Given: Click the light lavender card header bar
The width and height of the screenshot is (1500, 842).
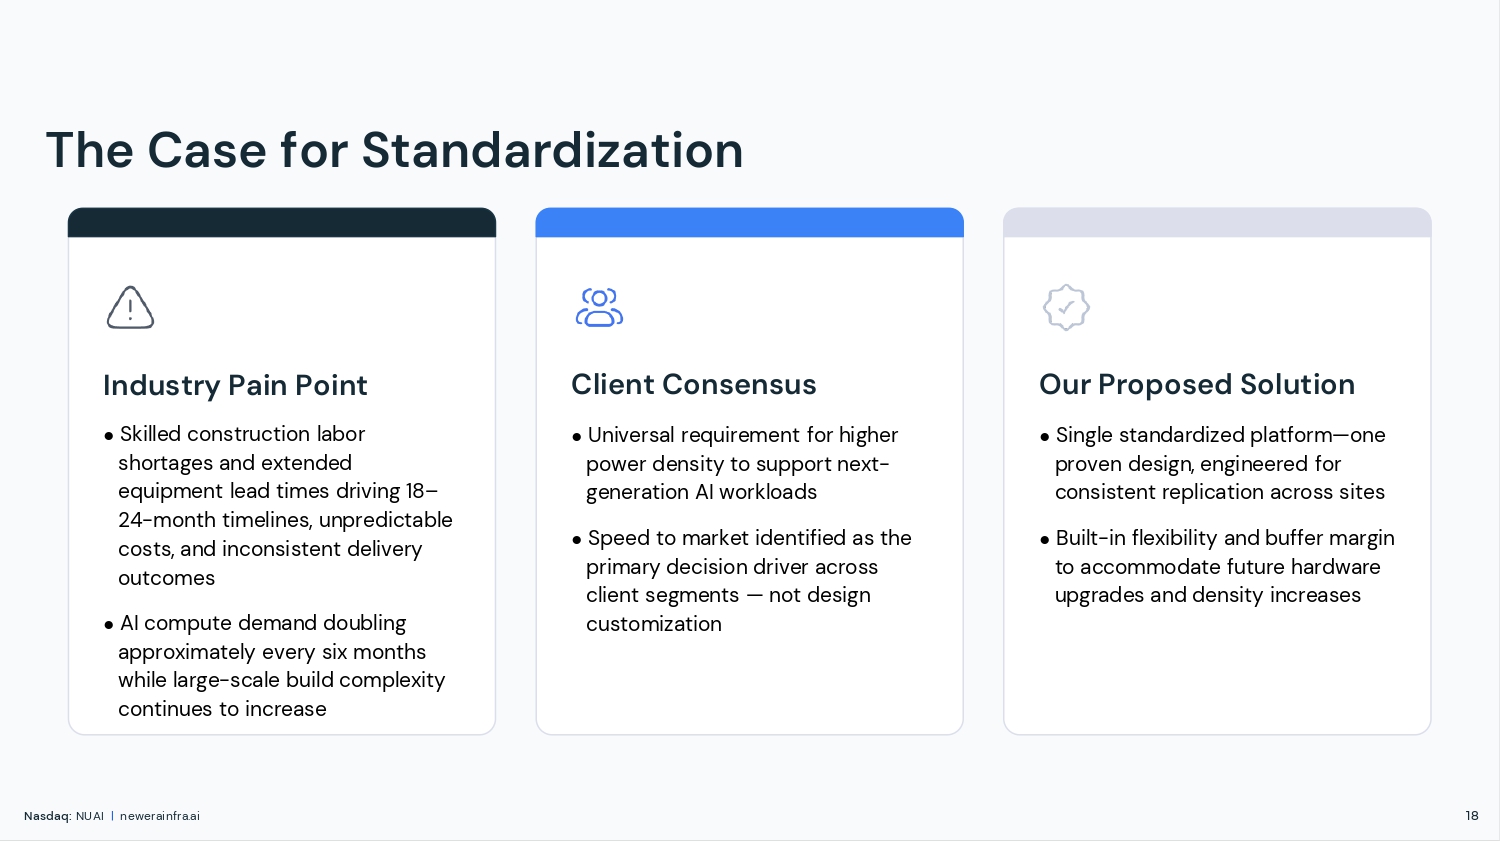Looking at the screenshot, I should (x=1217, y=222).
